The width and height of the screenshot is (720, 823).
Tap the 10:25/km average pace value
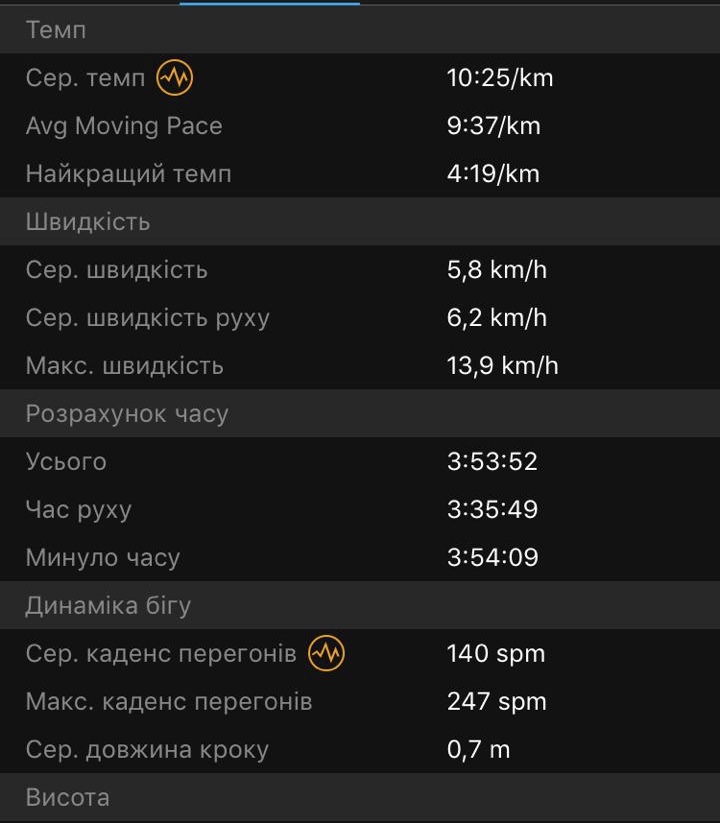(x=500, y=77)
